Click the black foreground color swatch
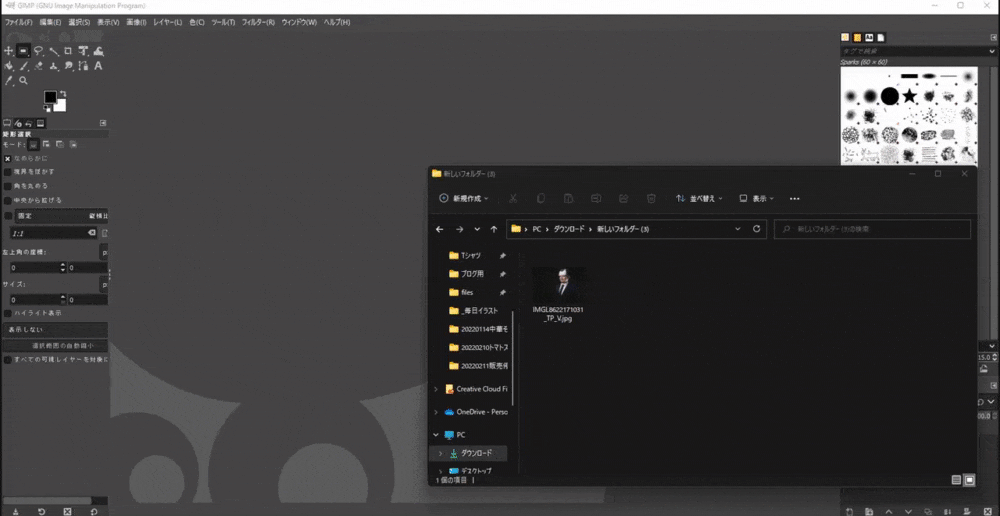This screenshot has width=1000, height=516. [x=50, y=97]
